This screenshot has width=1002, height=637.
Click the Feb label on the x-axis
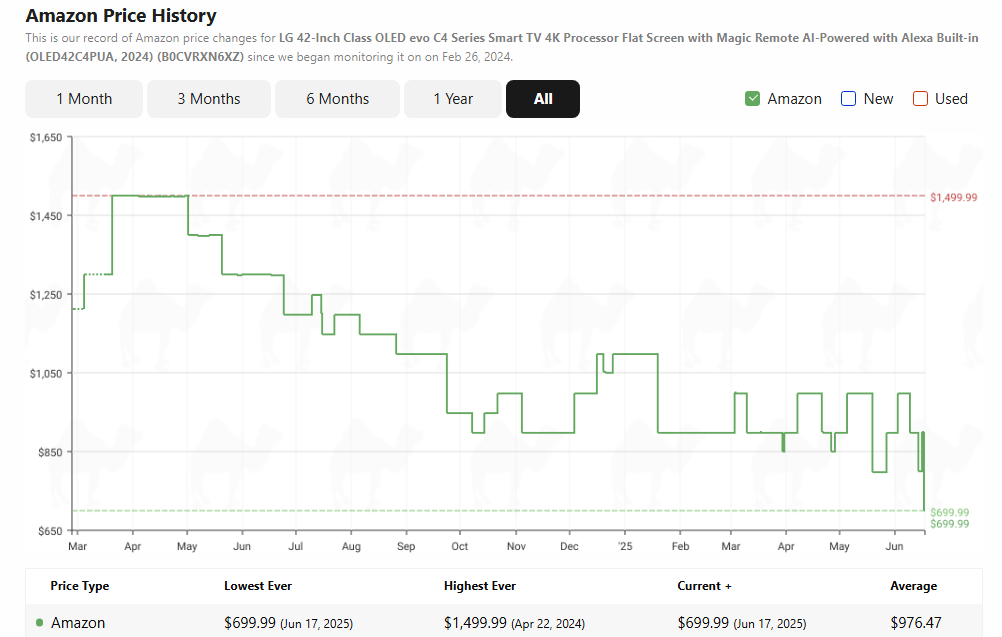[x=681, y=546]
